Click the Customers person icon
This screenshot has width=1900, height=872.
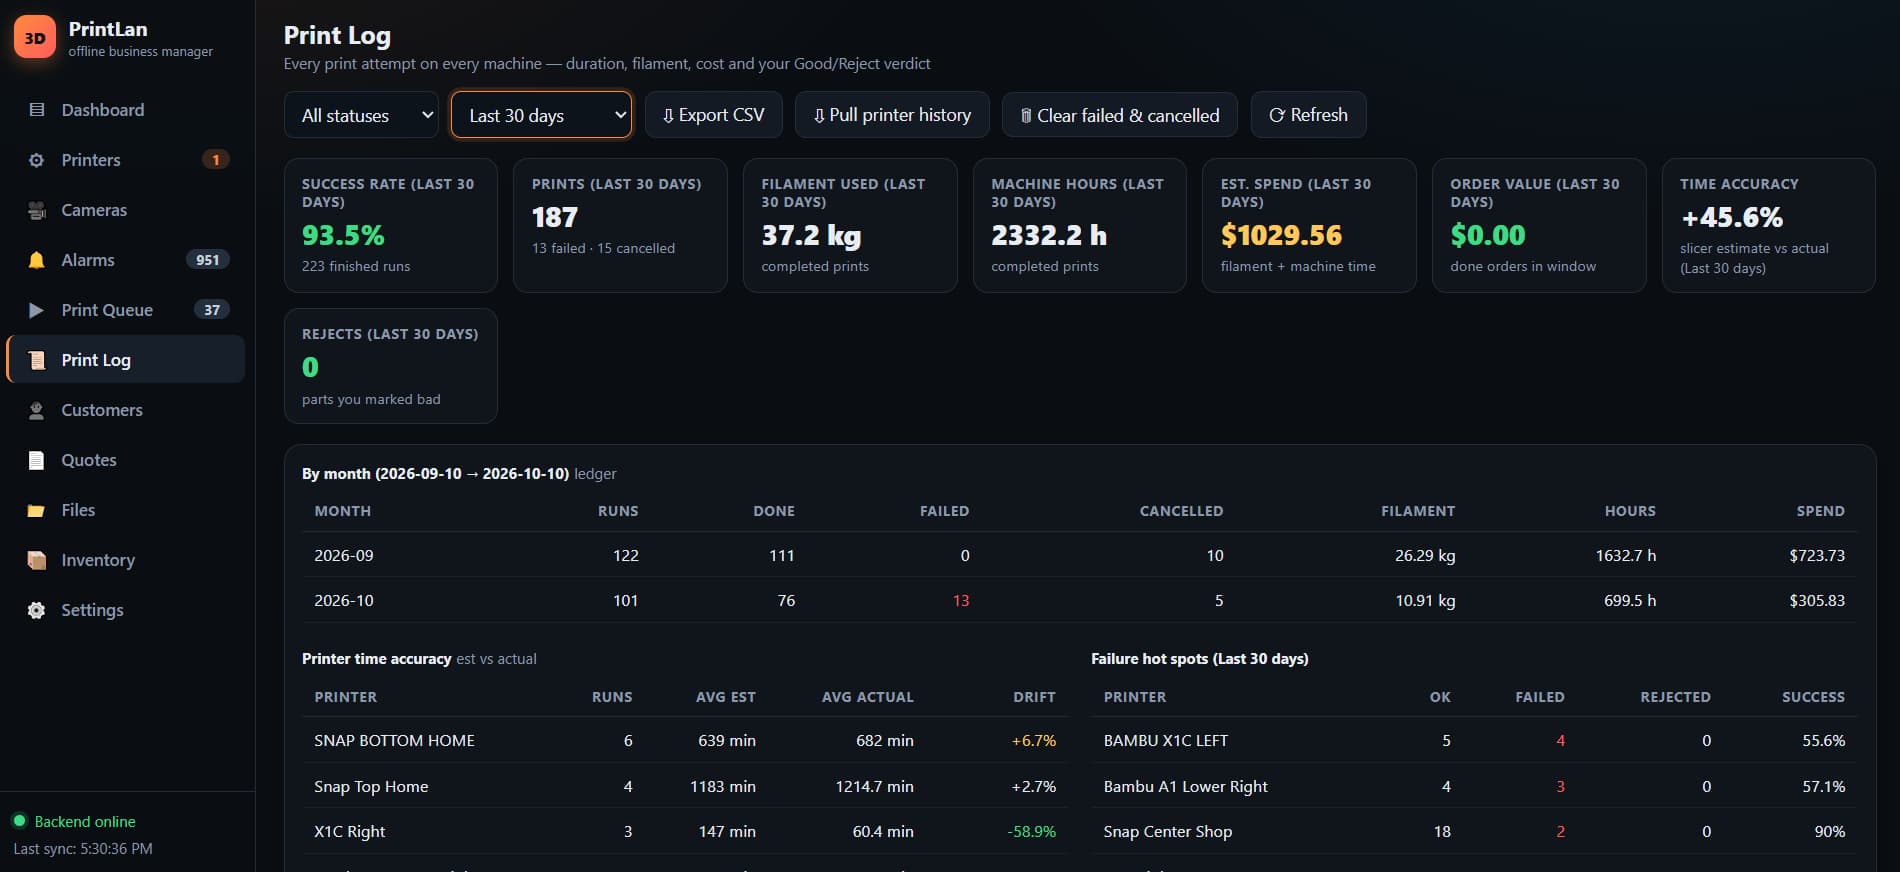(37, 410)
